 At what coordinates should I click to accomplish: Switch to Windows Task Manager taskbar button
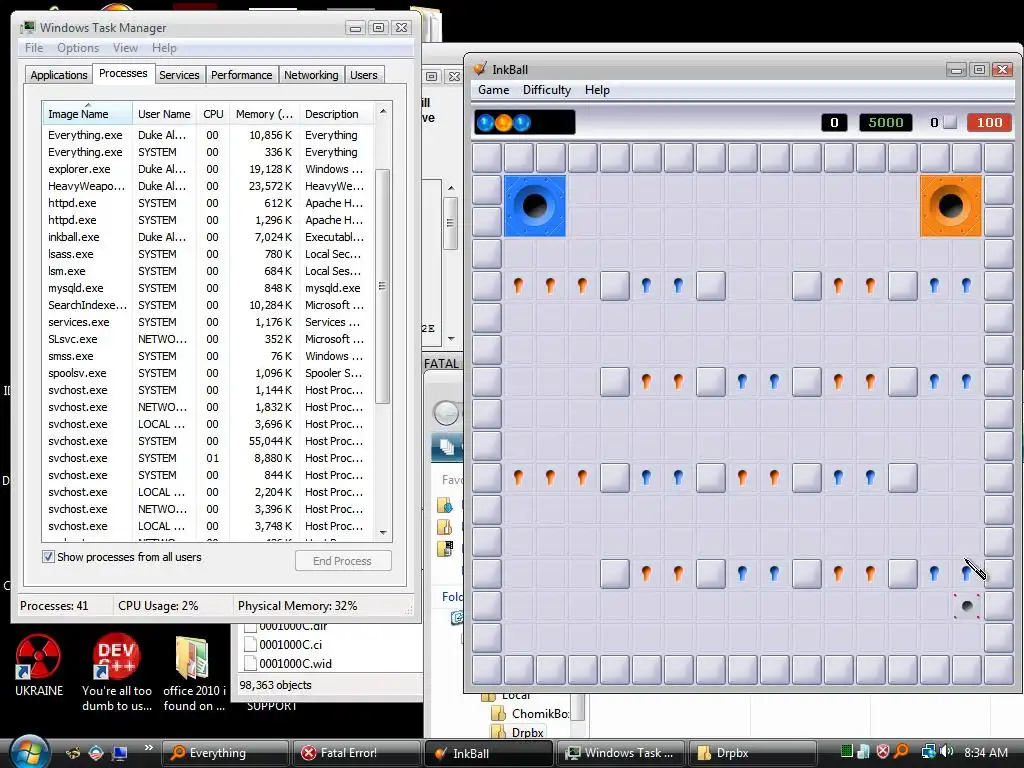619,753
